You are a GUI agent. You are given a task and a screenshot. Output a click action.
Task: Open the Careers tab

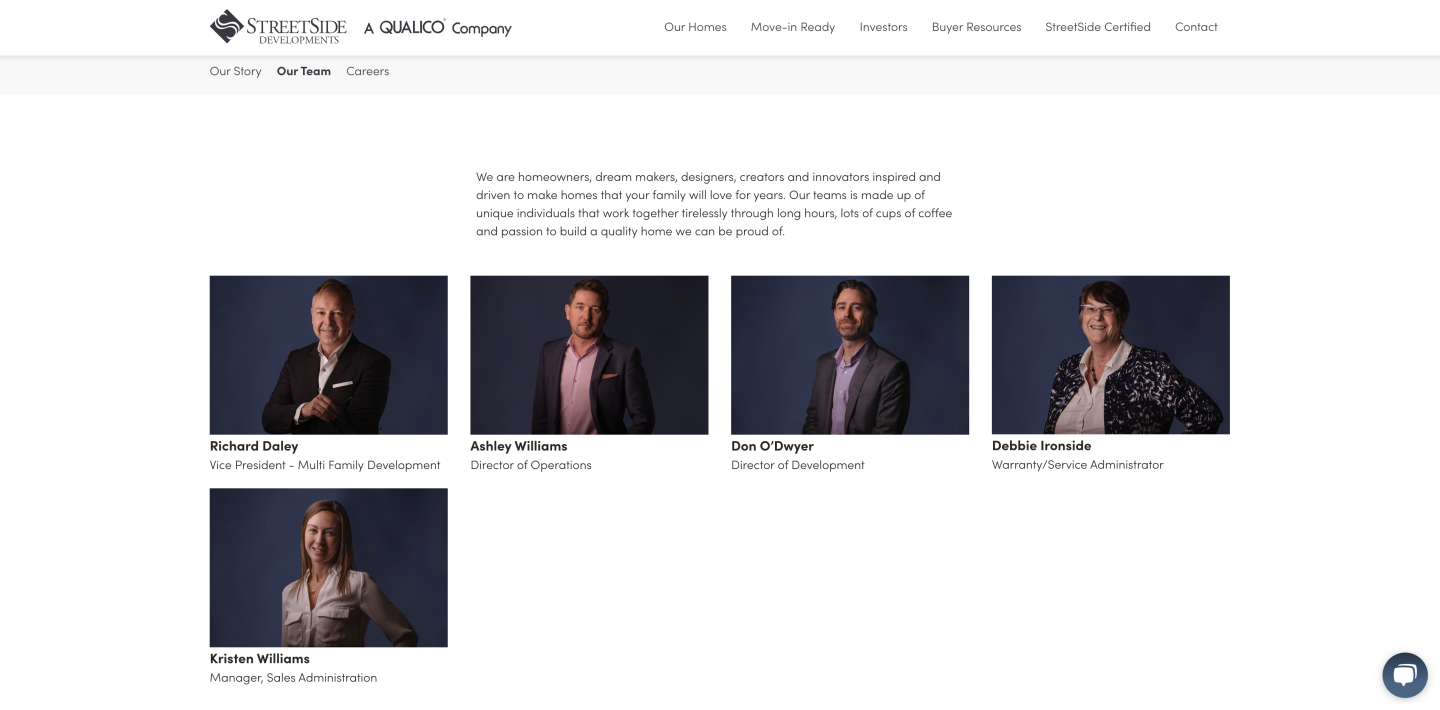[367, 71]
